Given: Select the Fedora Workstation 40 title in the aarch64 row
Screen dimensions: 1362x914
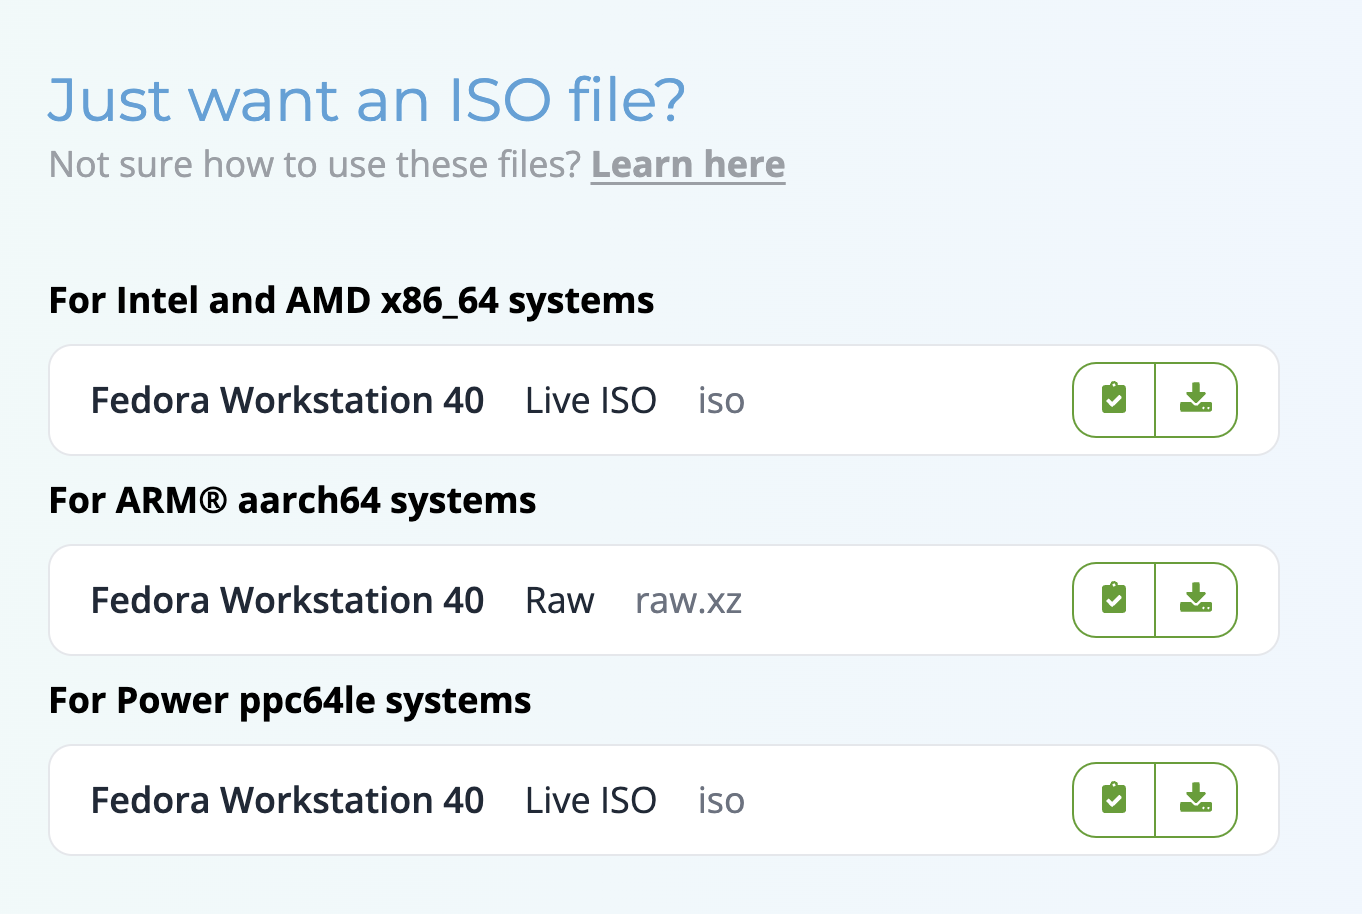Looking at the screenshot, I should (x=287, y=600).
